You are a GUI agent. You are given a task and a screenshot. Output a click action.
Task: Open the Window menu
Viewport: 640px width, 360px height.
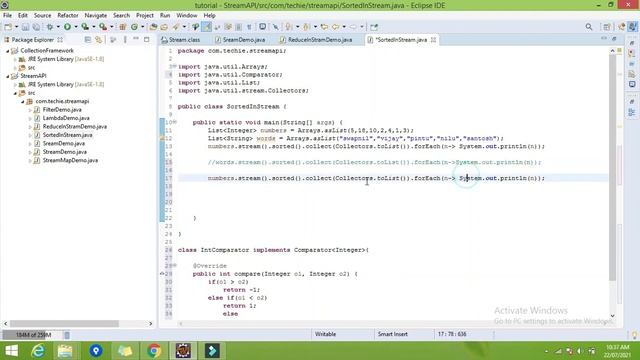coord(187,16)
